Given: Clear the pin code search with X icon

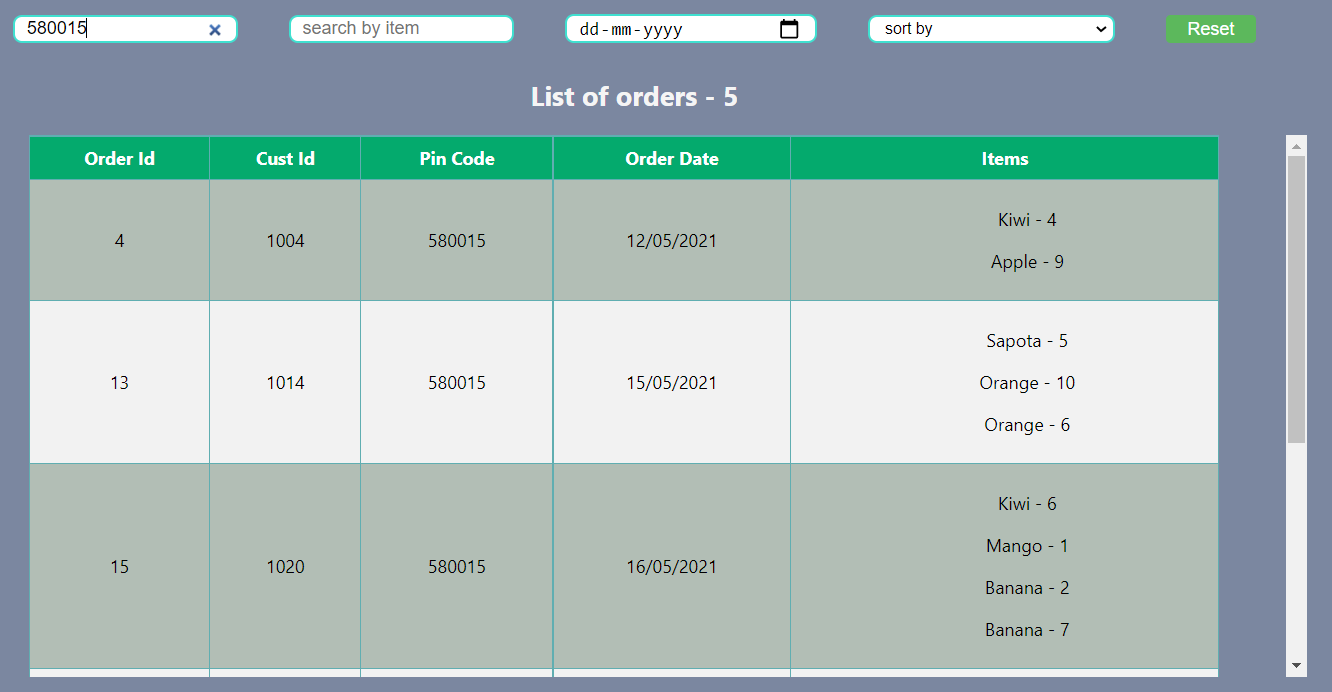Looking at the screenshot, I should coord(214,30).
